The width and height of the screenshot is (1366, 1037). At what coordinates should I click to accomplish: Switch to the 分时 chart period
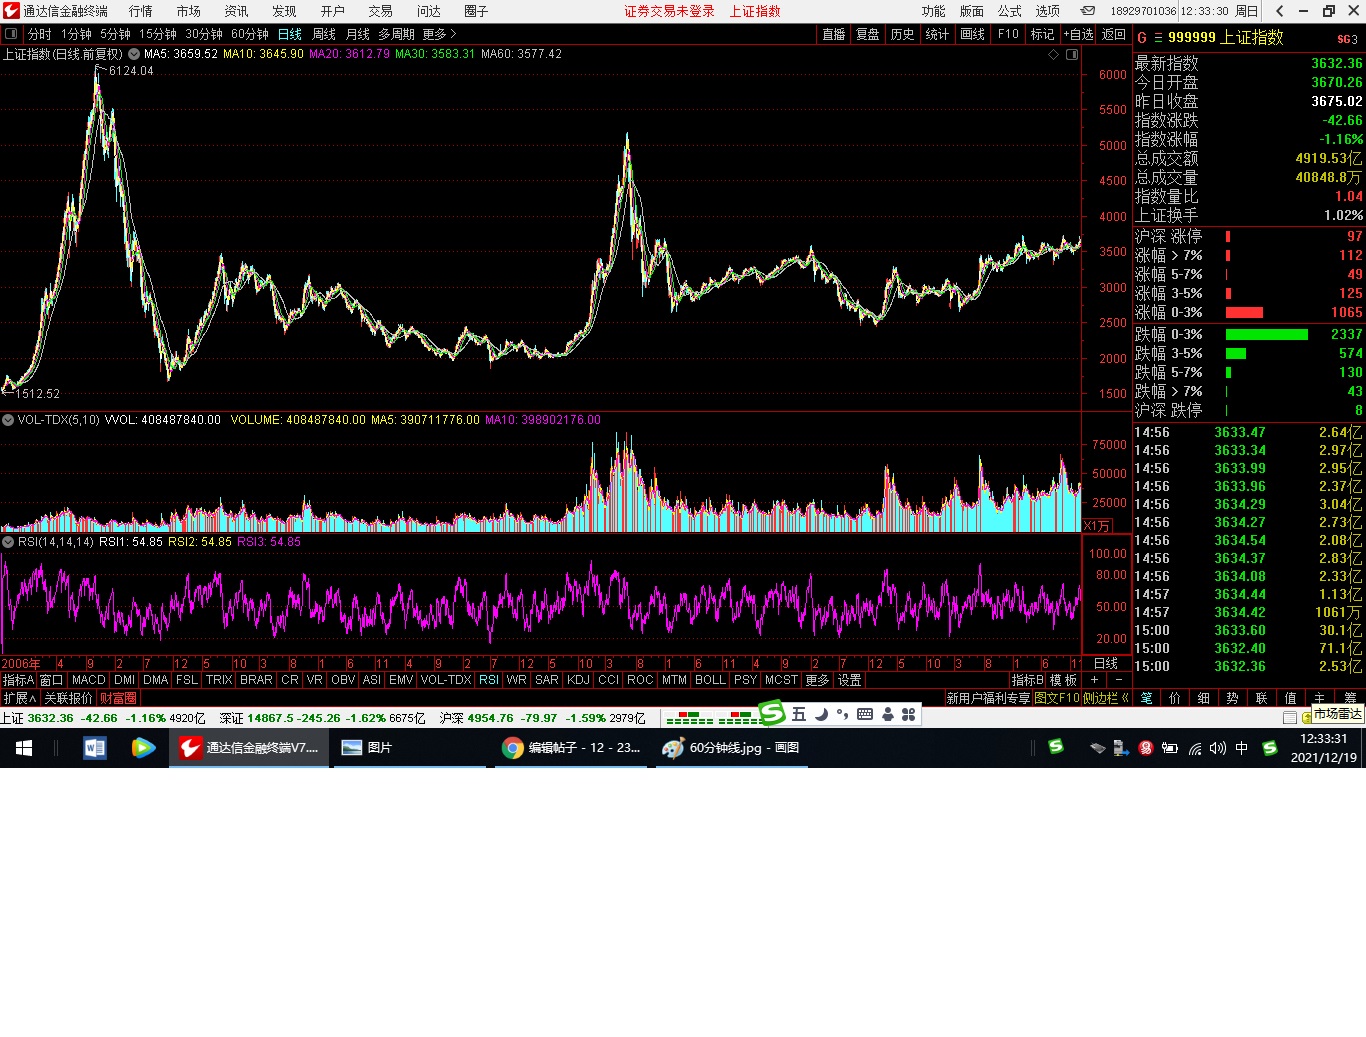click(40, 34)
